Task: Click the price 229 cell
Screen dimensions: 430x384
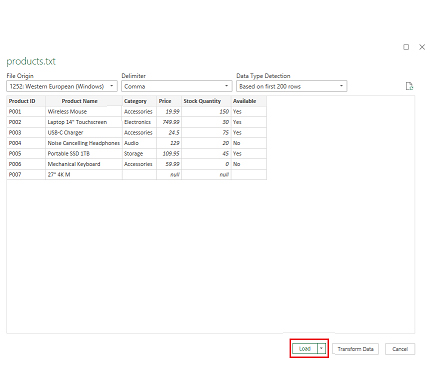Action: 169,143
